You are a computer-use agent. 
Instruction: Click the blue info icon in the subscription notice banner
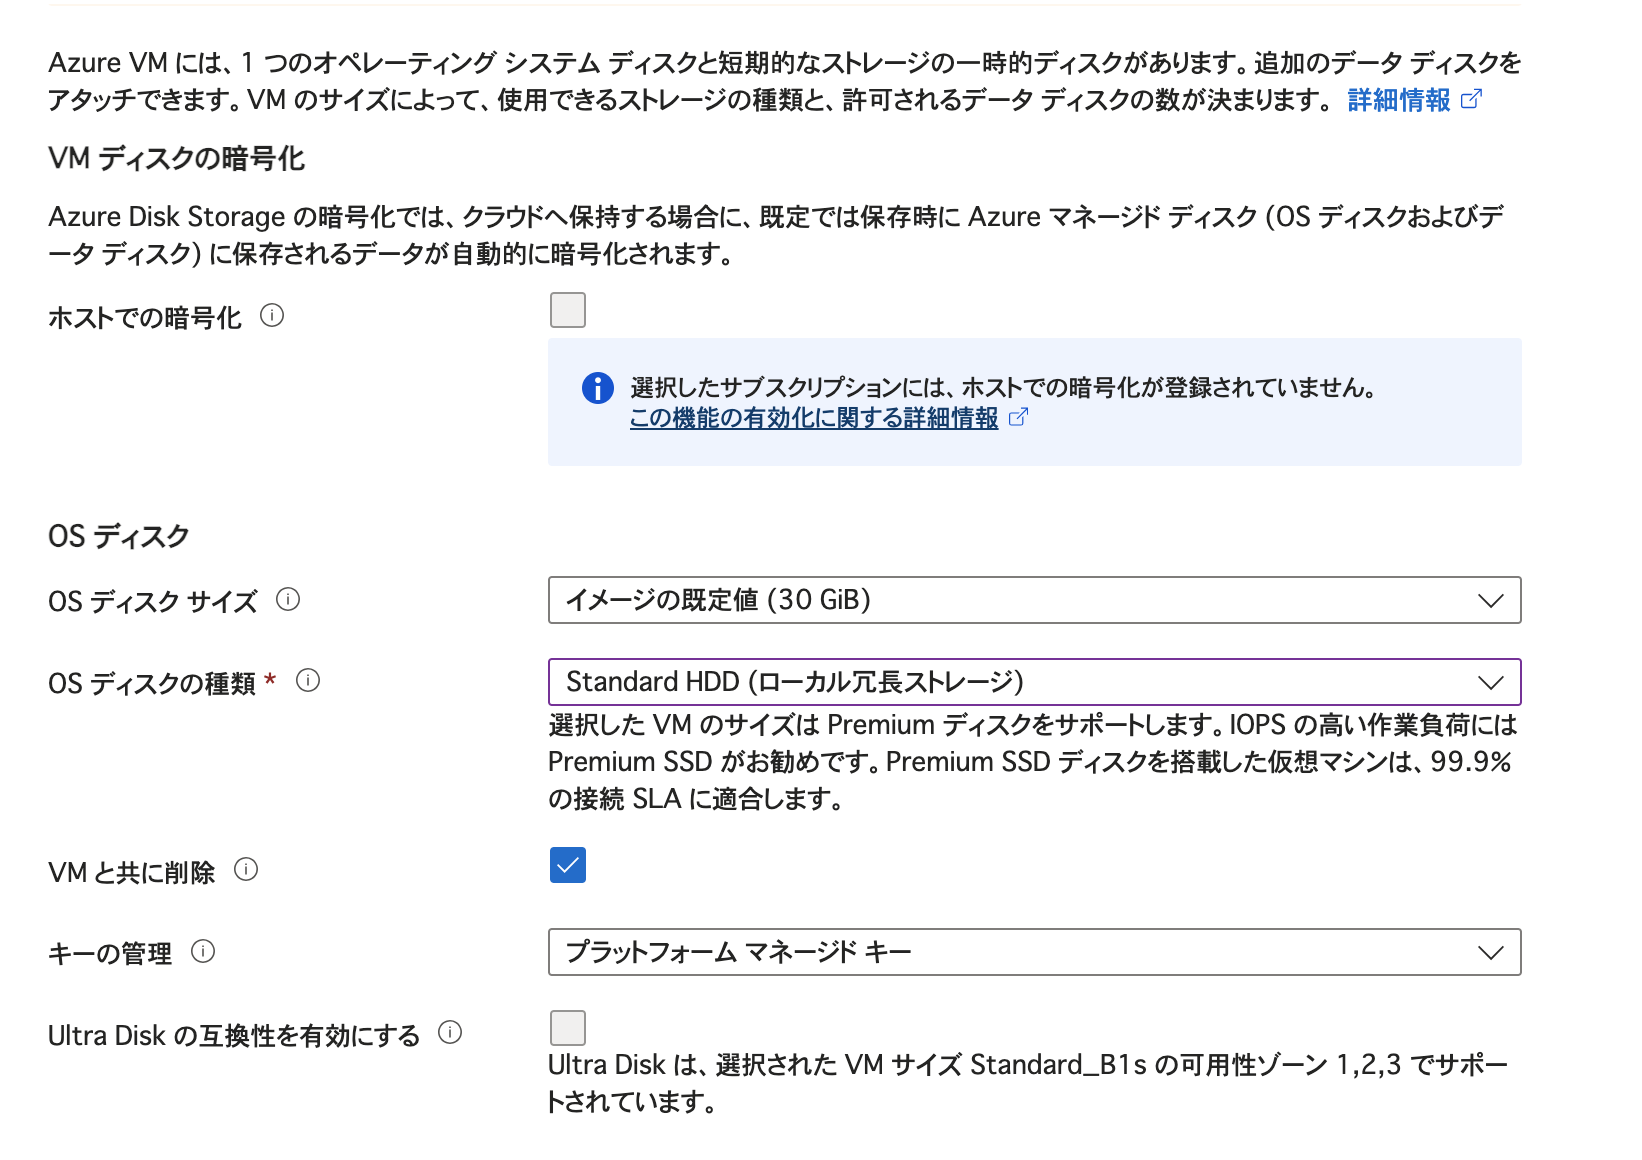click(597, 388)
